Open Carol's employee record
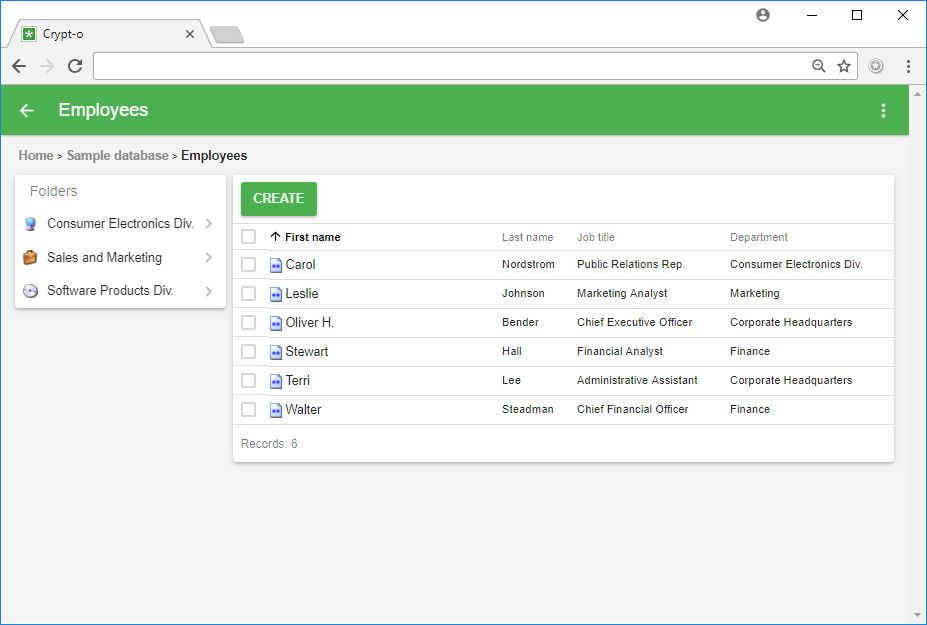927x625 pixels. click(300, 264)
